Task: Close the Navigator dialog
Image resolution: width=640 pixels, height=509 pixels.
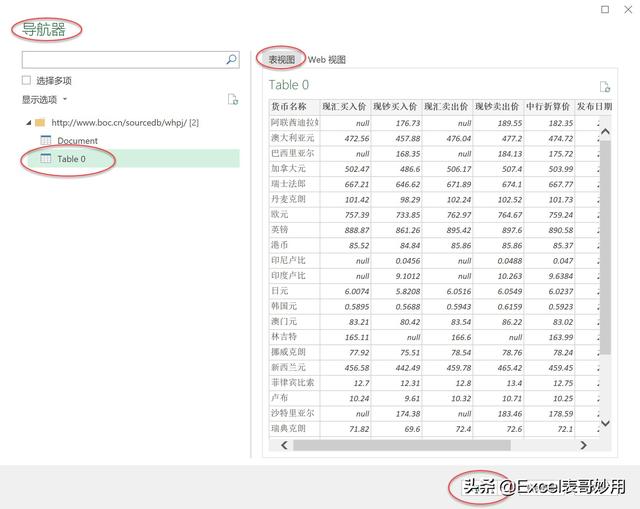Action: coord(628,9)
